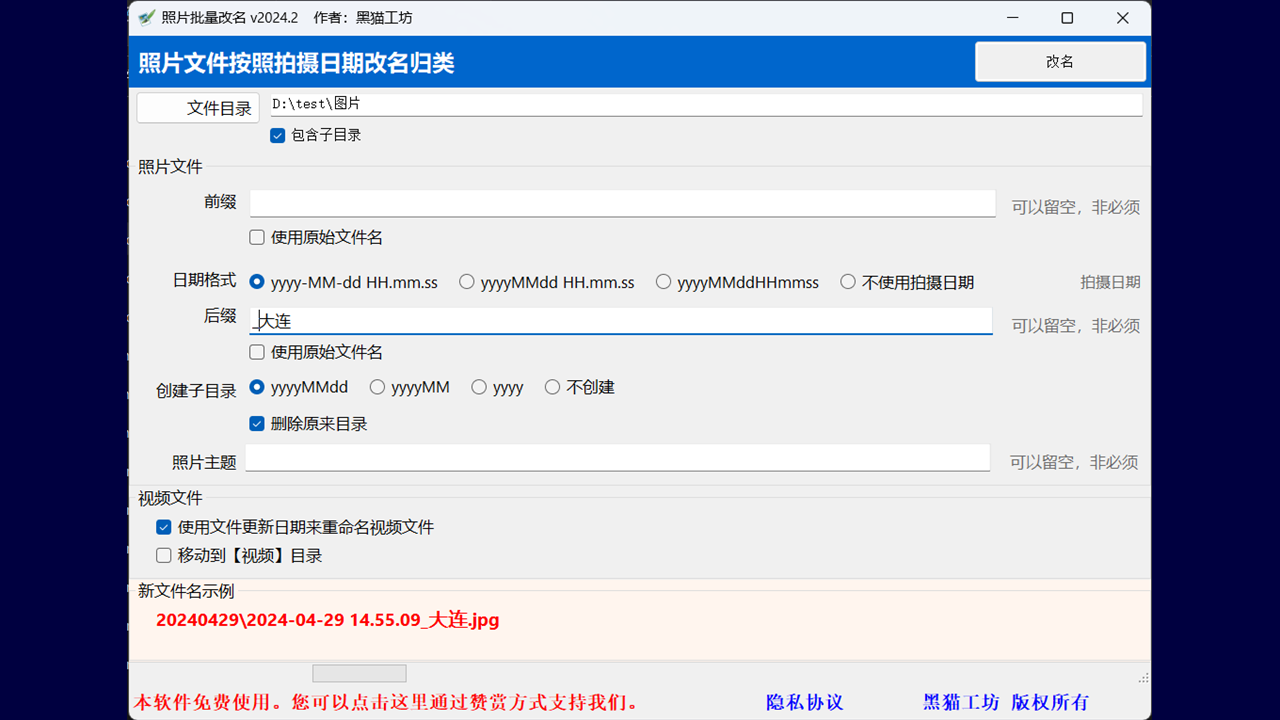Click the app leaf icon in title bar
This screenshot has height=720, width=1280.
click(x=146, y=17)
